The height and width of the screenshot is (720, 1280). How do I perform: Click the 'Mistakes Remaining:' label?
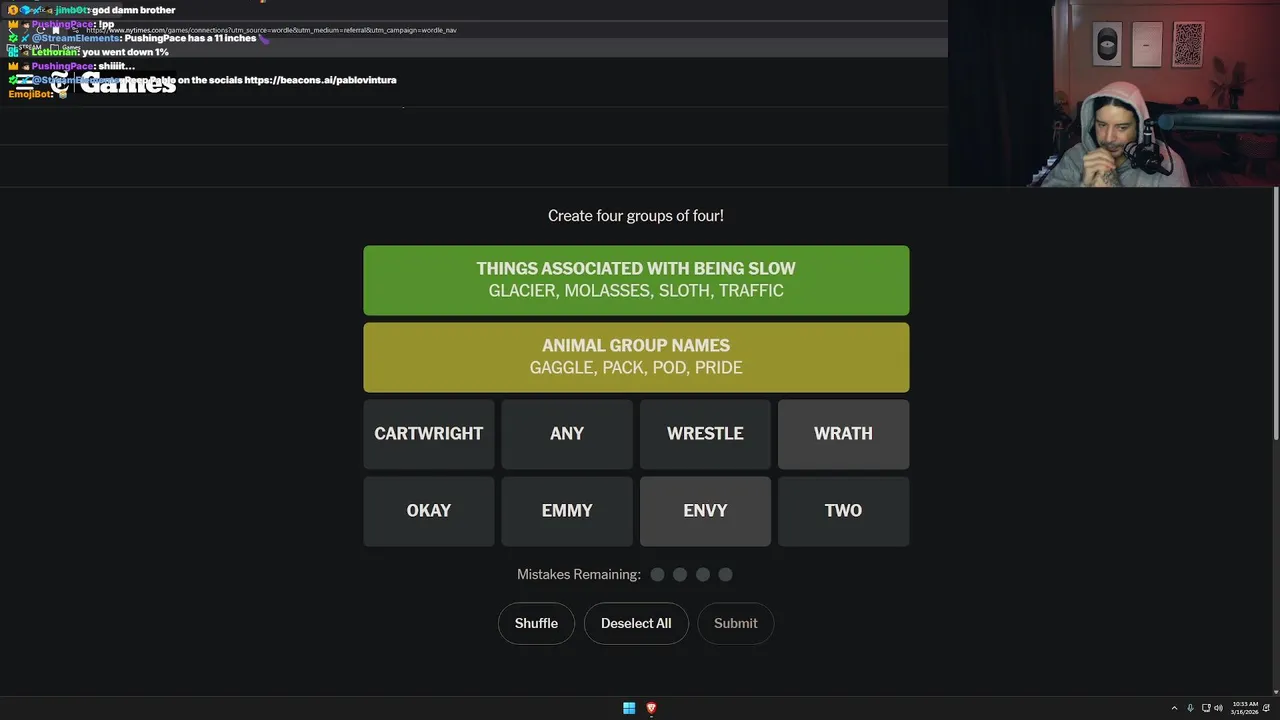579,574
